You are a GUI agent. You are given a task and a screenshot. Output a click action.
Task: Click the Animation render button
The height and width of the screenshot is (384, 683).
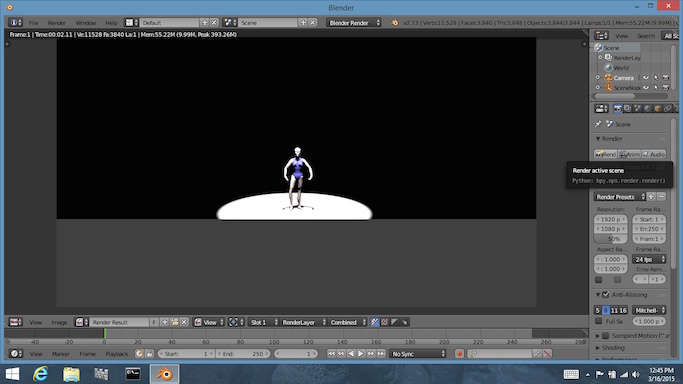point(629,154)
